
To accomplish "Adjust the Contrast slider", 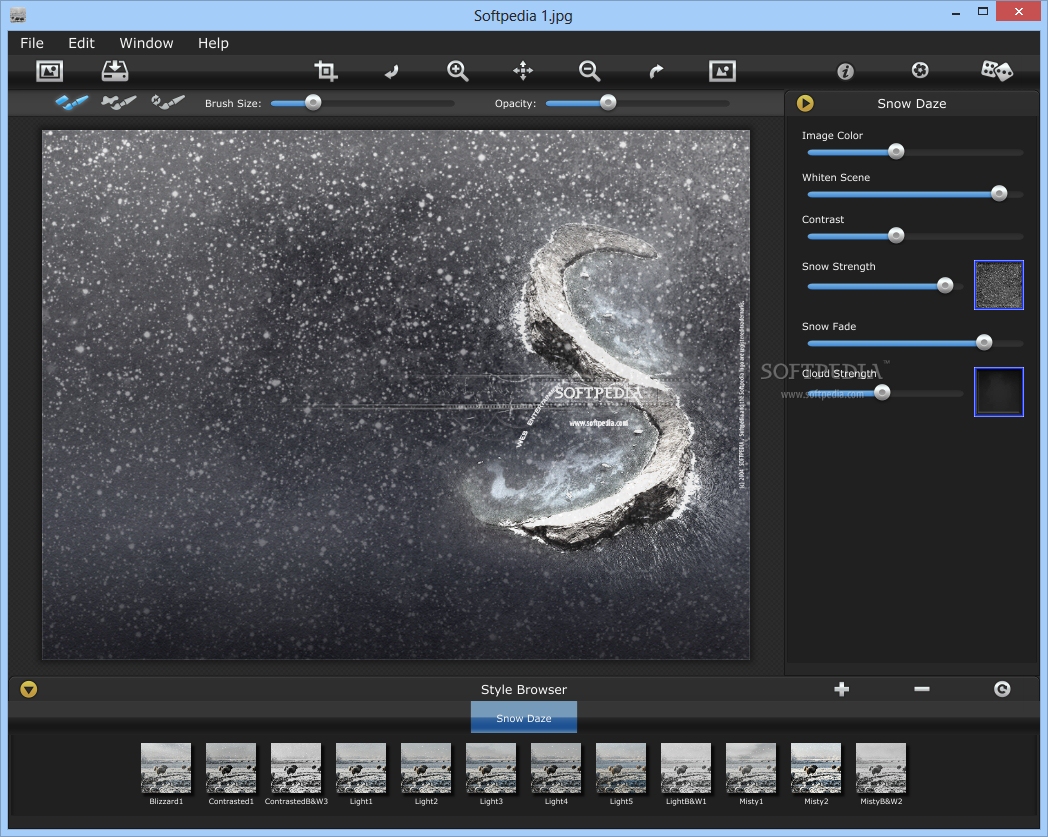I will point(915,236).
